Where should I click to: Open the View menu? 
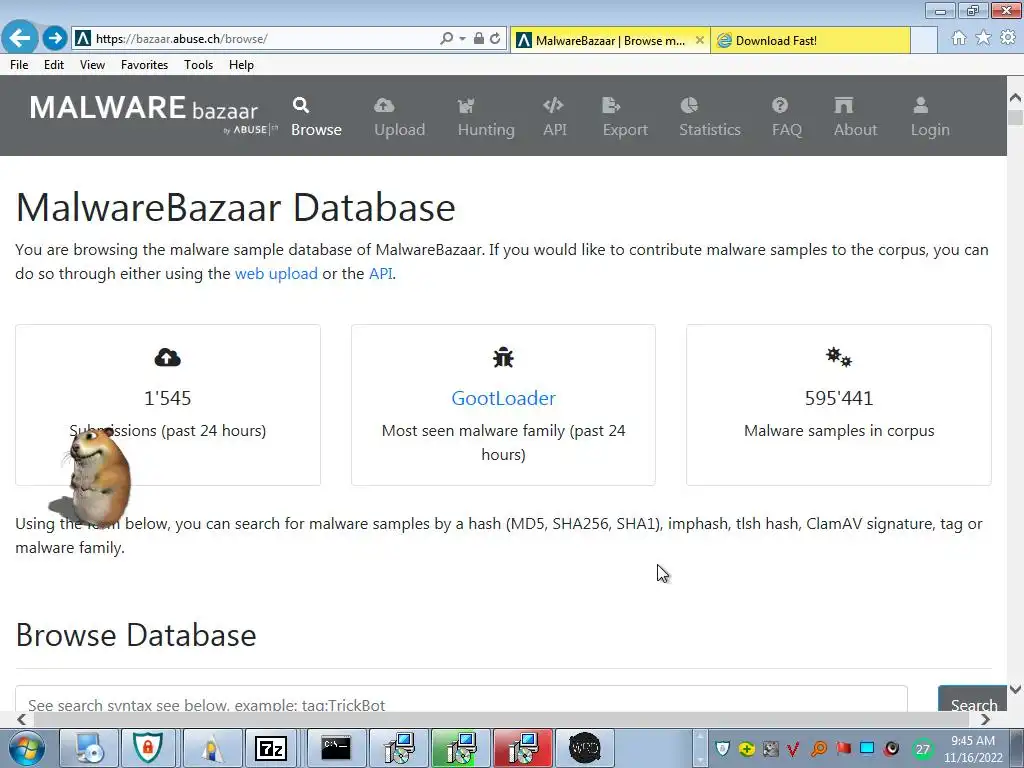point(92,65)
